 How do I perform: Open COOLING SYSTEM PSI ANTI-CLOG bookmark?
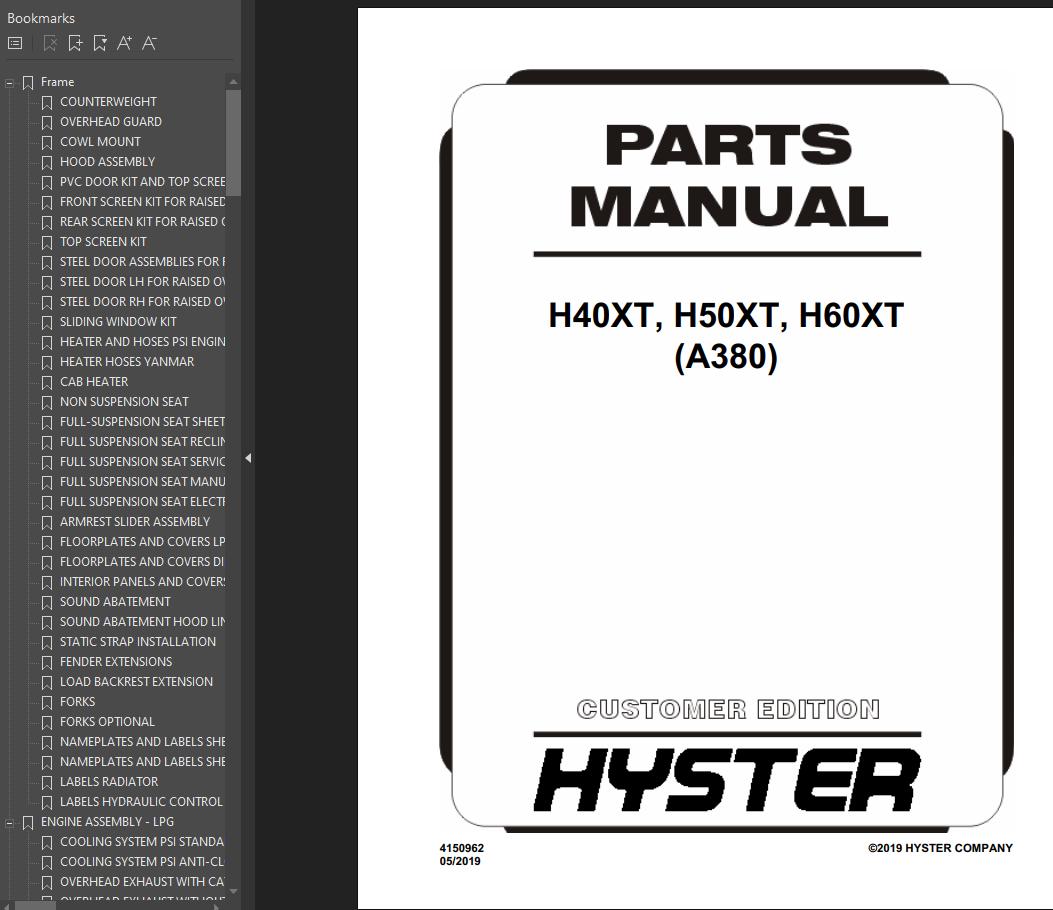tap(142, 862)
